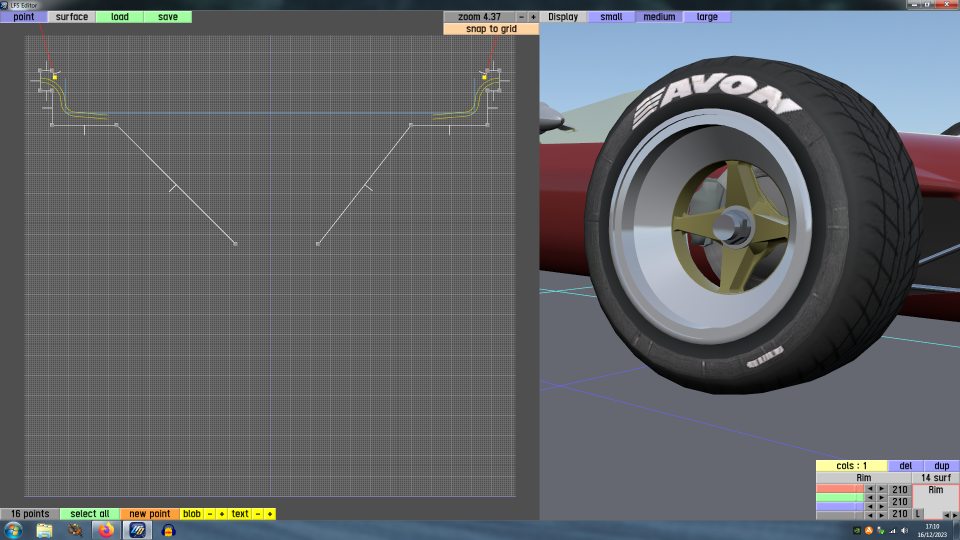The image size is (960, 540).
Task: Toggle the L button in swatch
Action: [x=918, y=514]
